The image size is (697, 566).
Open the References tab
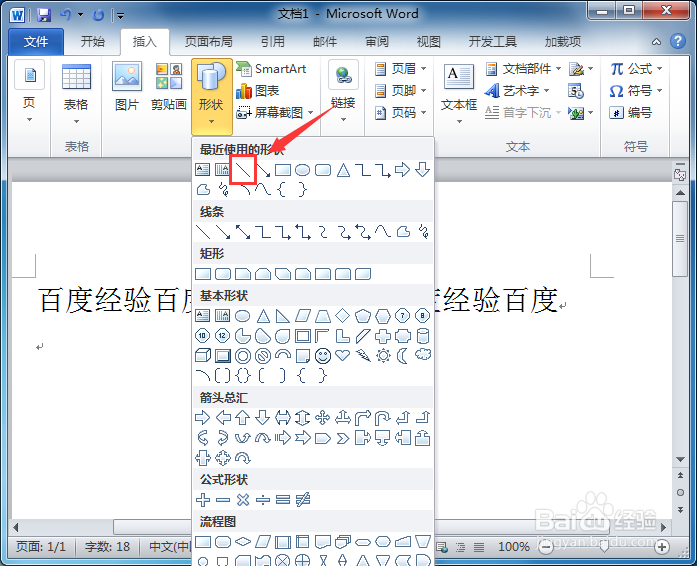[272, 42]
